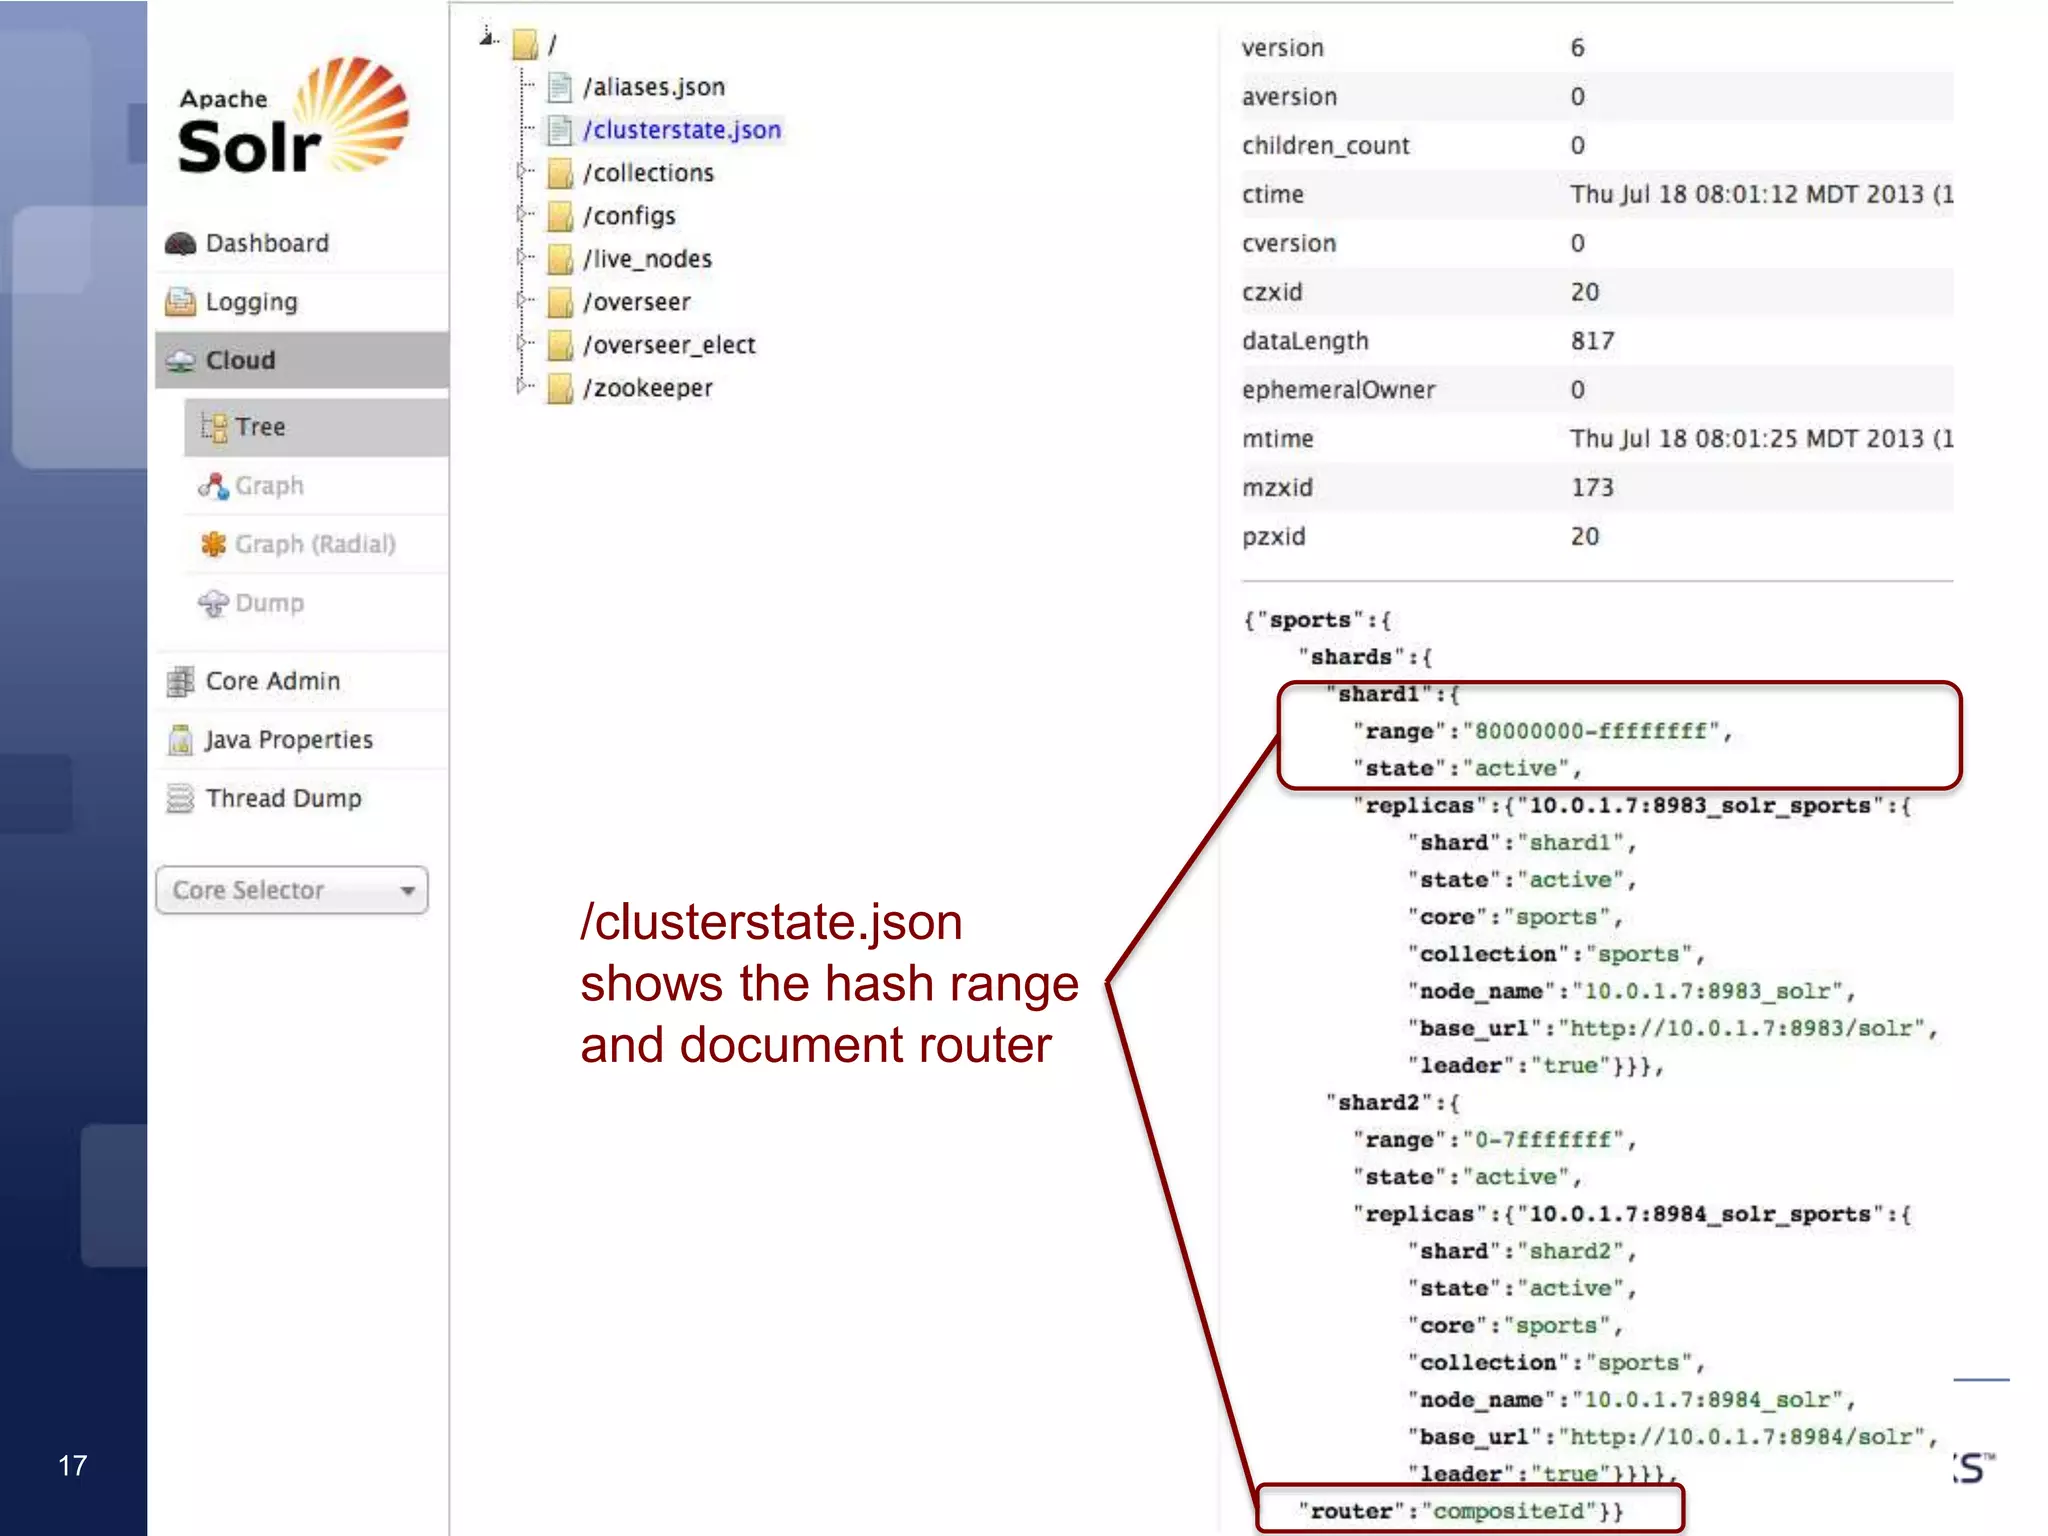
Task: Click the Core Admin server icon
Action: tap(180, 681)
